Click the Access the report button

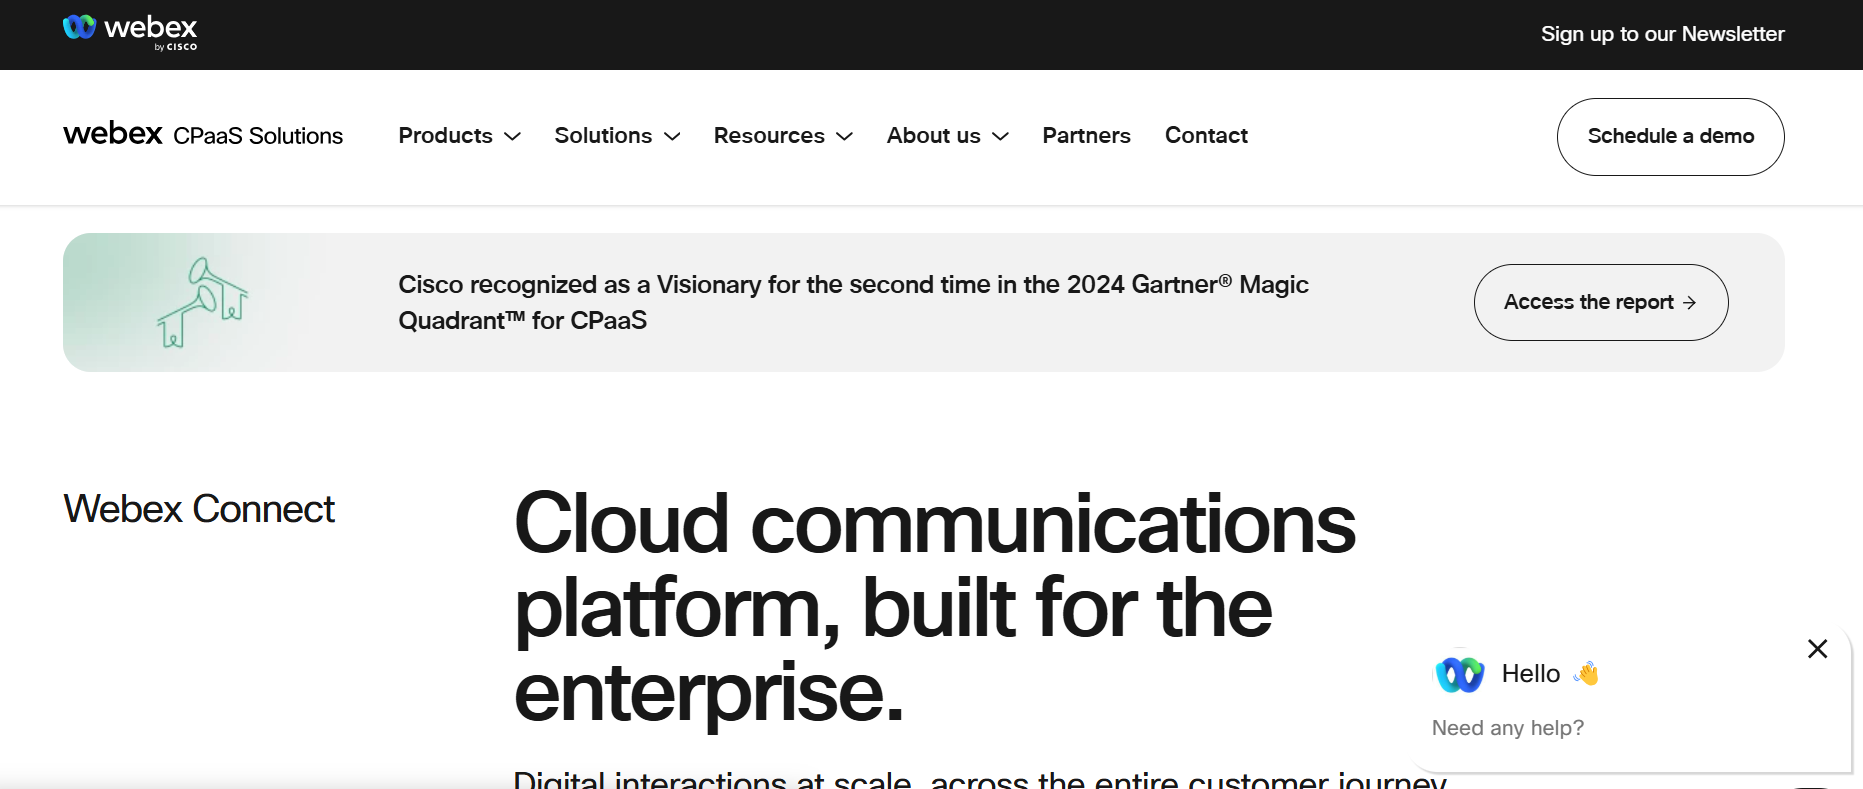pyautogui.click(x=1588, y=302)
